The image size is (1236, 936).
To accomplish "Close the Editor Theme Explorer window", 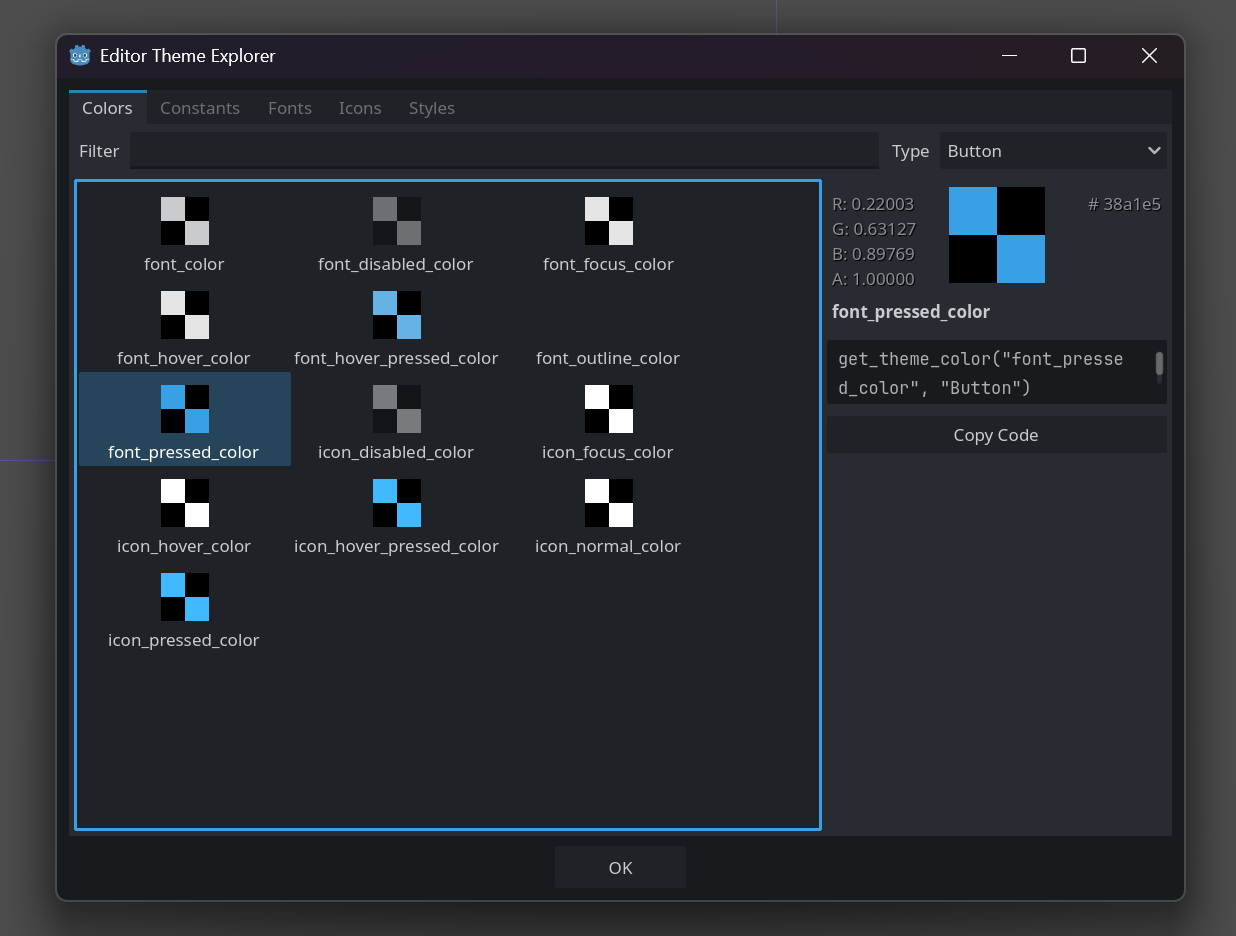I will (x=1149, y=56).
